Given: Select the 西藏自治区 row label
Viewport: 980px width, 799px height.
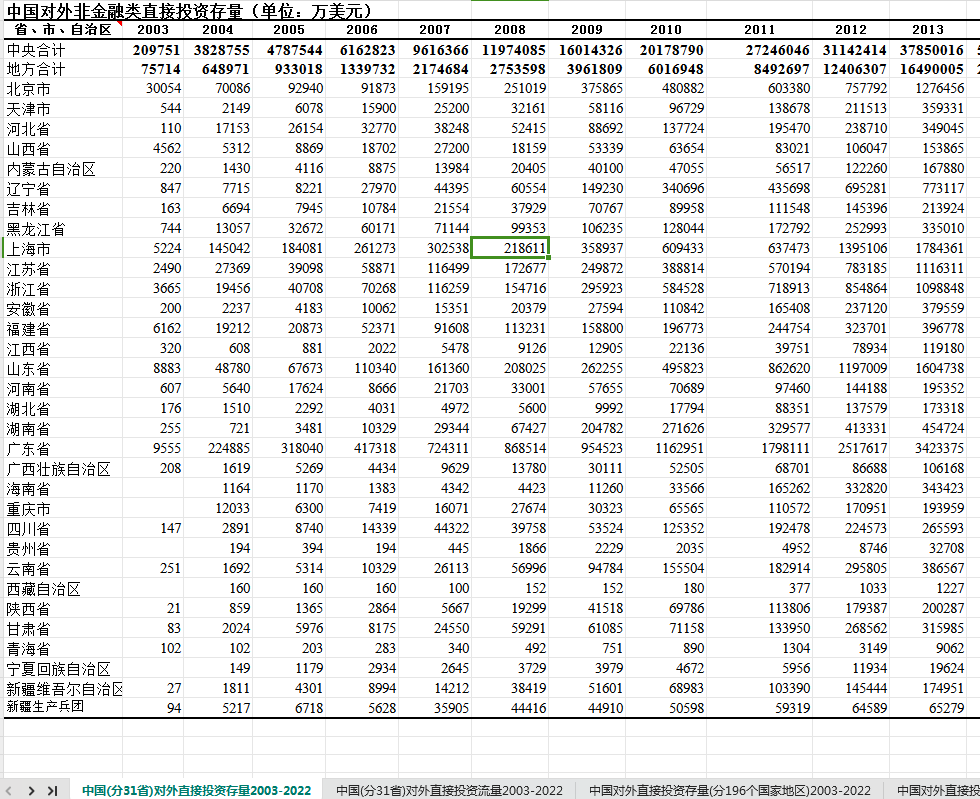Looking at the screenshot, I should click(x=63, y=589).
